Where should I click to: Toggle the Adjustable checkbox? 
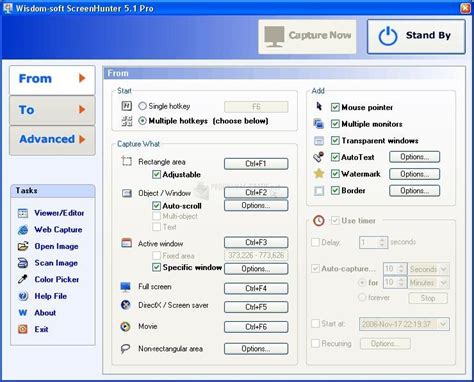point(156,174)
